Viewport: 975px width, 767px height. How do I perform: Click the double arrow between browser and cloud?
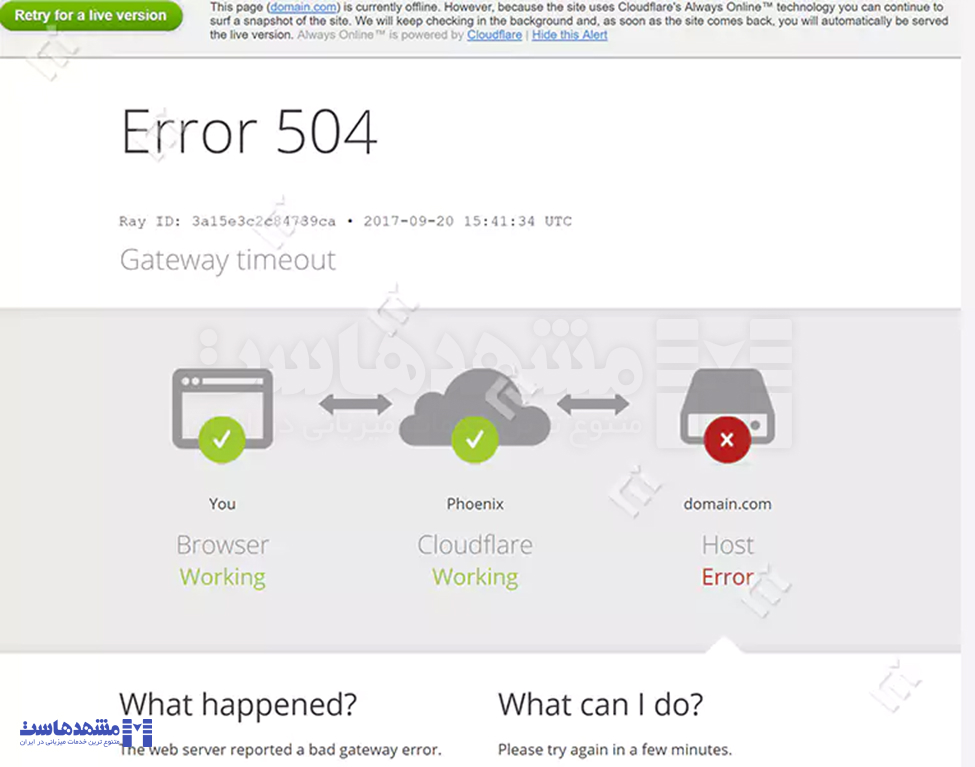[x=356, y=404]
